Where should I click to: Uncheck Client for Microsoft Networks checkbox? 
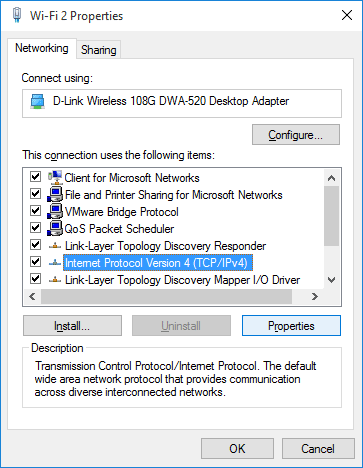pyautogui.click(x=35, y=177)
